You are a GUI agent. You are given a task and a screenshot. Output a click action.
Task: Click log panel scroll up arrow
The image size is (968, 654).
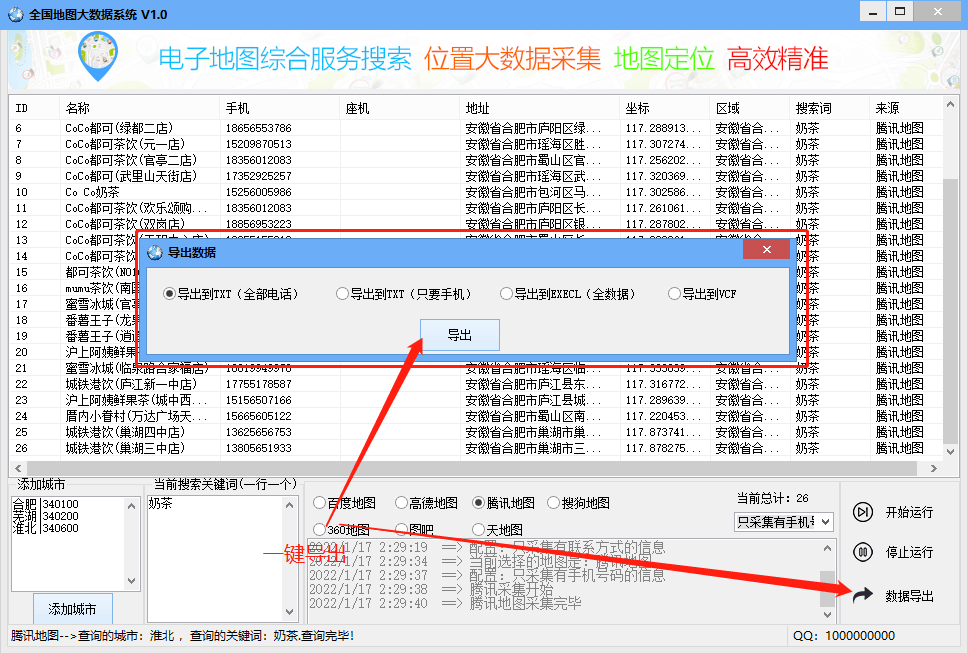pos(827,548)
